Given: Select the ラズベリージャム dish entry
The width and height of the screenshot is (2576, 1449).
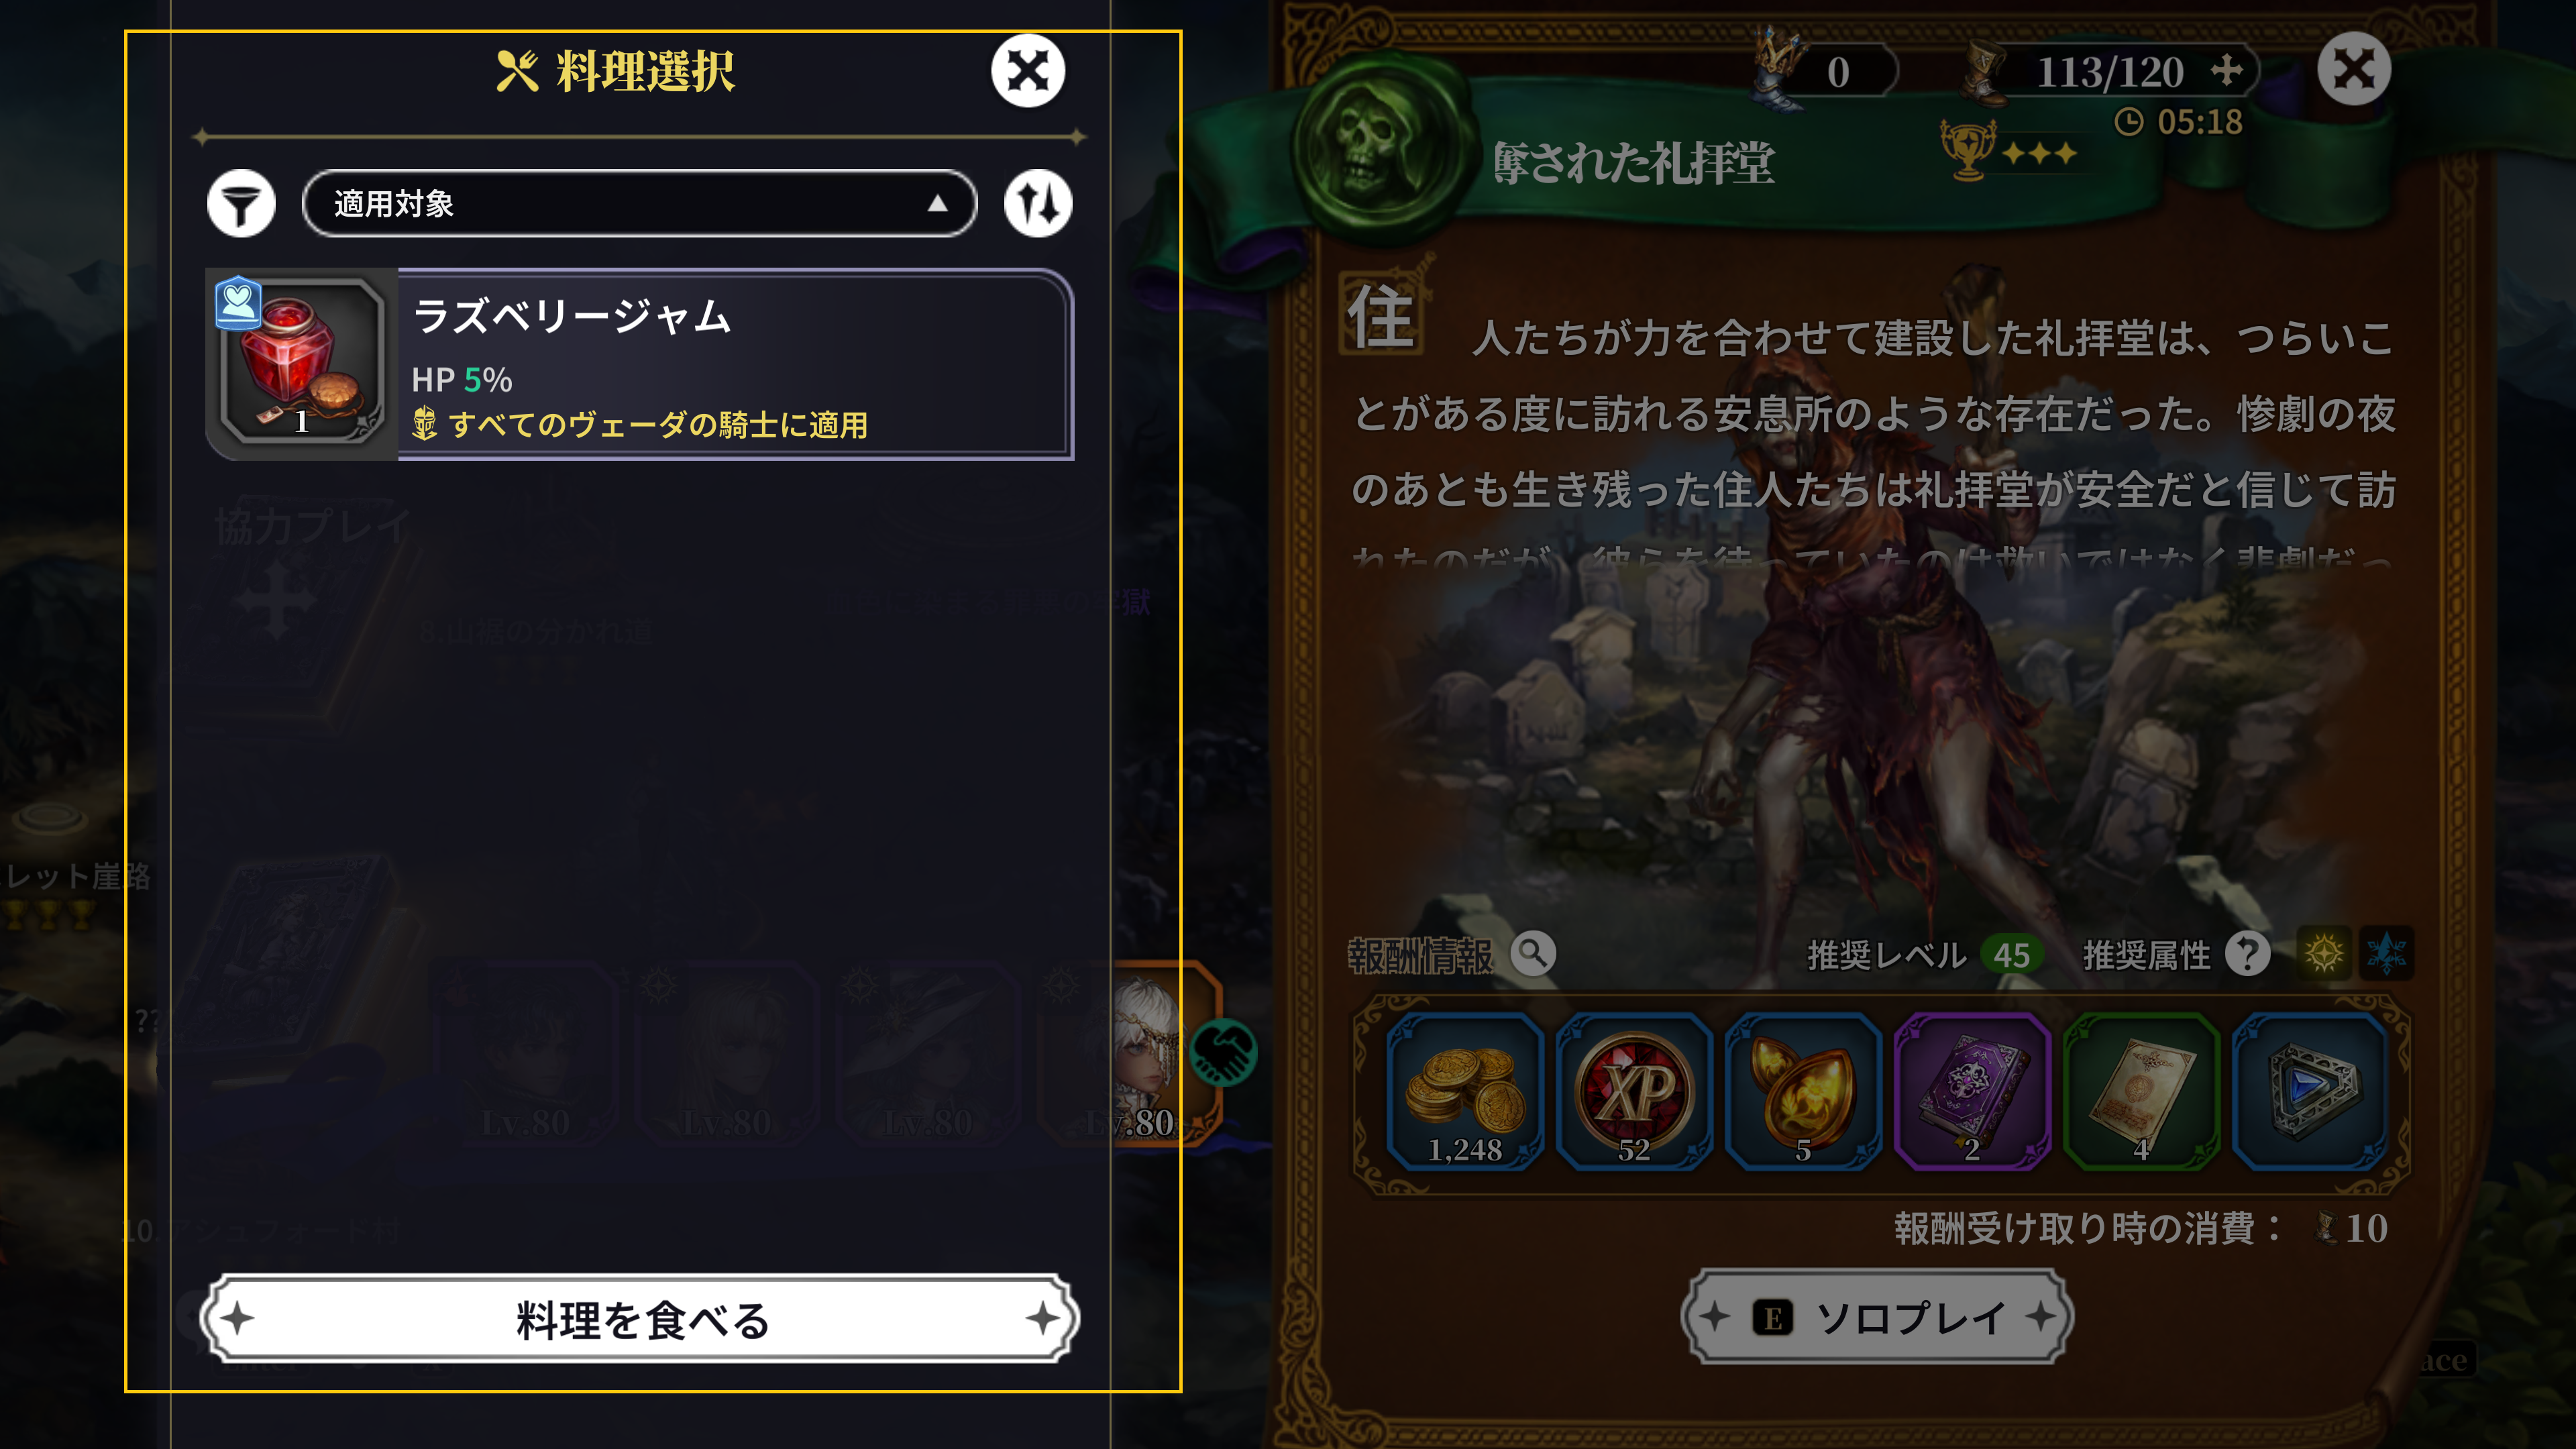Looking at the screenshot, I should click(640, 364).
